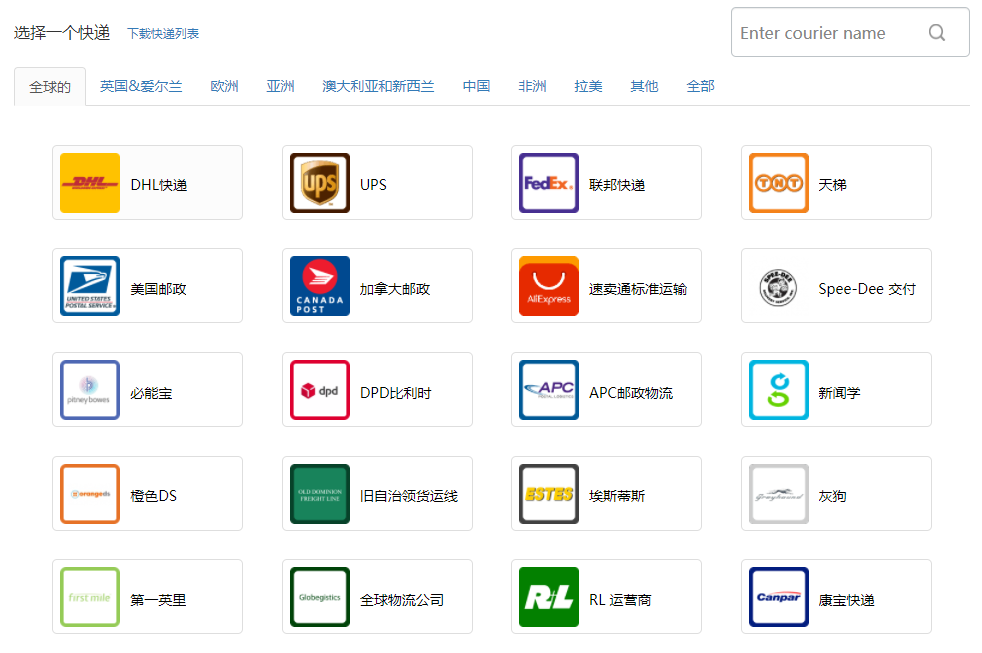
Task: Choose the USPS eagle logo
Action: [x=90, y=286]
